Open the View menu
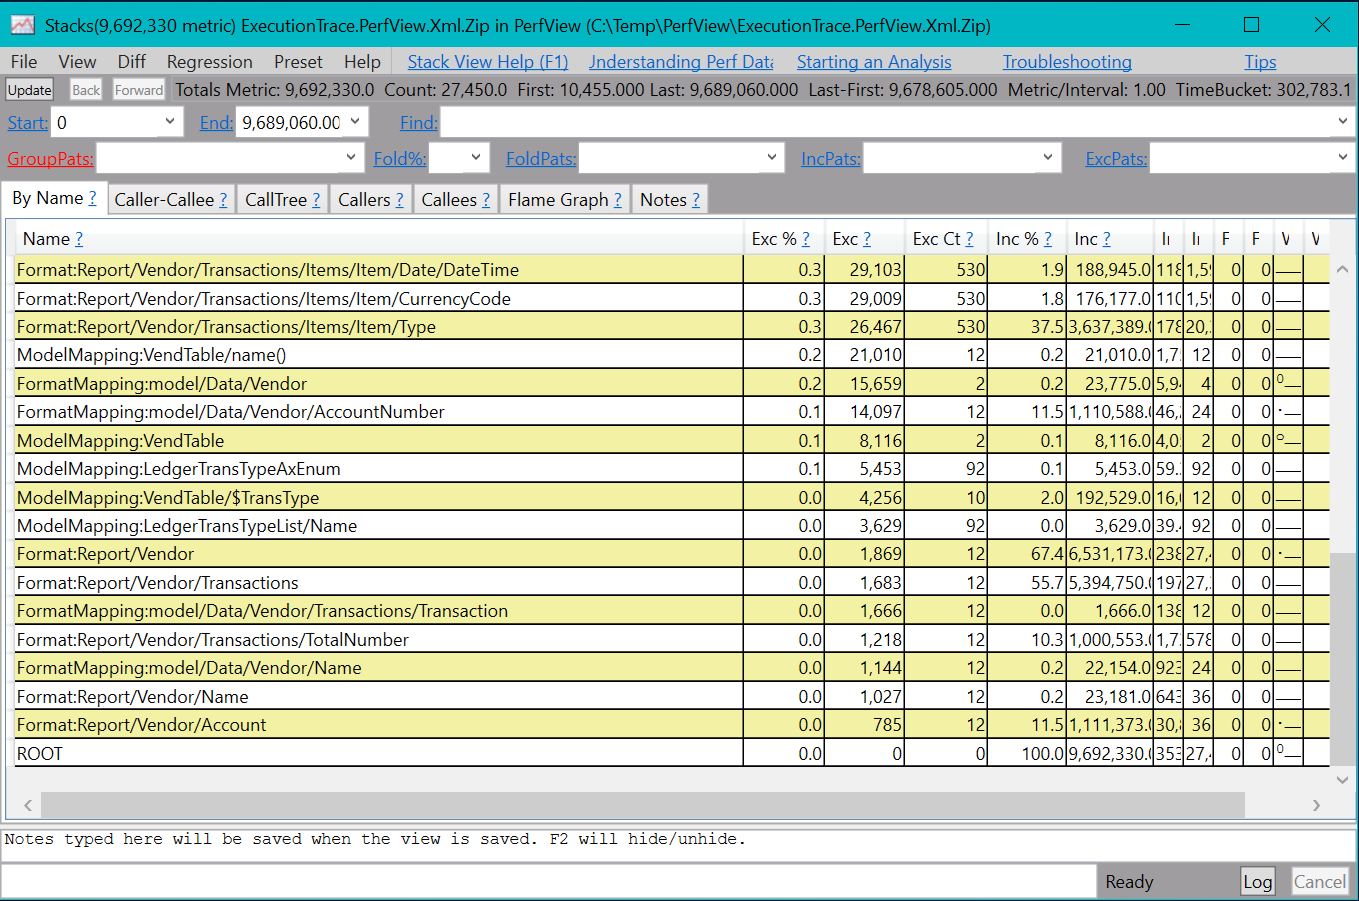The width and height of the screenshot is (1359, 901). pos(77,62)
